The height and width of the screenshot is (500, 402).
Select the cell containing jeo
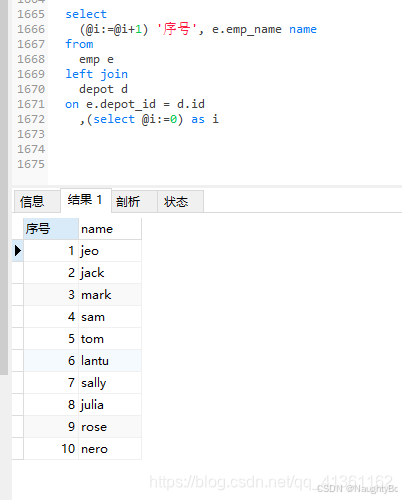(x=110, y=251)
